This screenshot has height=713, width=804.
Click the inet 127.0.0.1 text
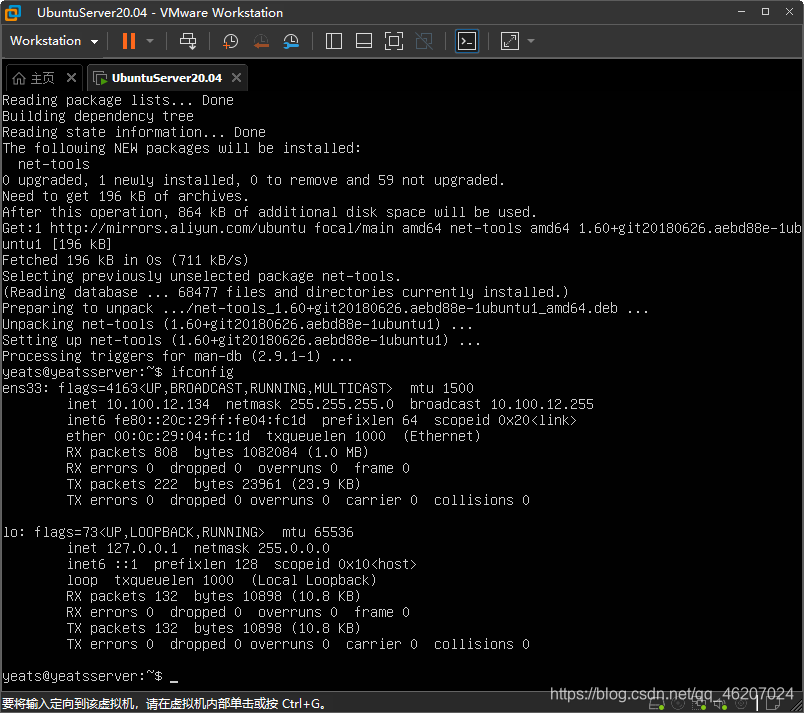pyautogui.click(x=122, y=548)
